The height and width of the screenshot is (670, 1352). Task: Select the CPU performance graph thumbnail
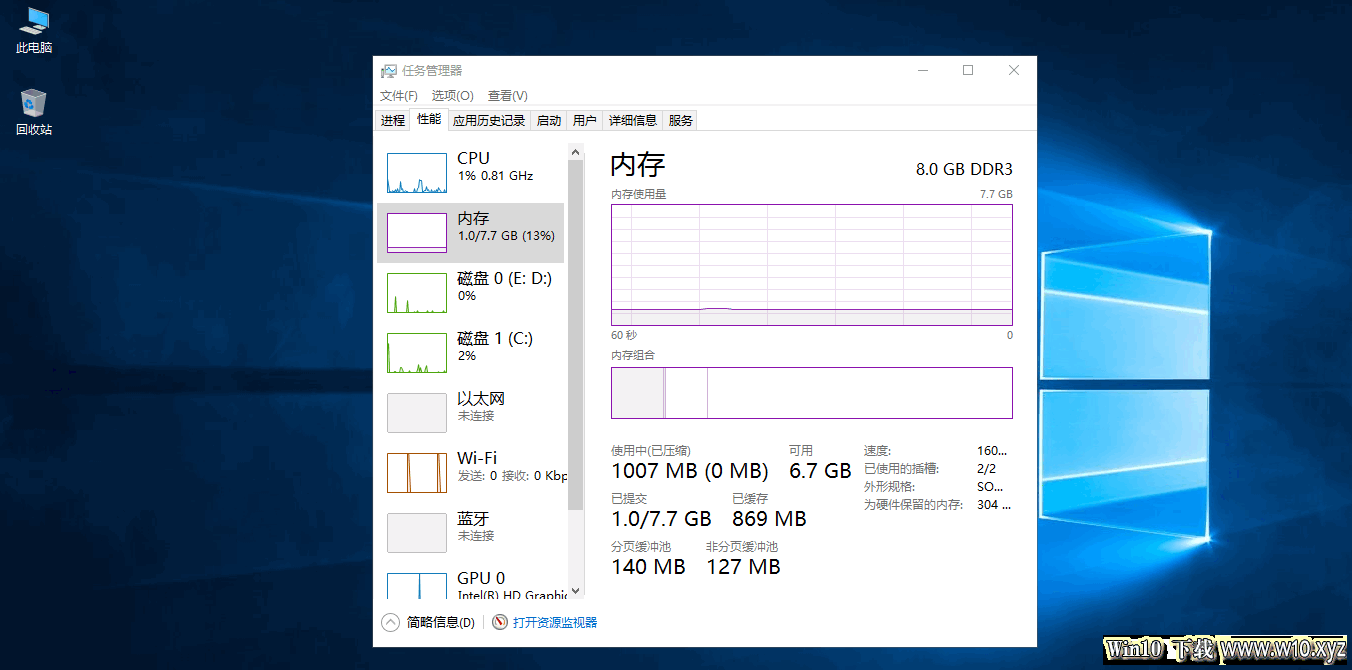point(417,173)
